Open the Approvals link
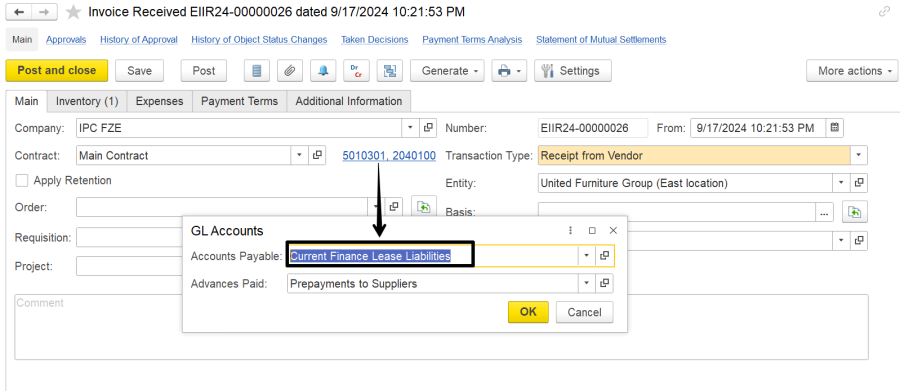Screen dimensions: 900x391 (x=66, y=40)
